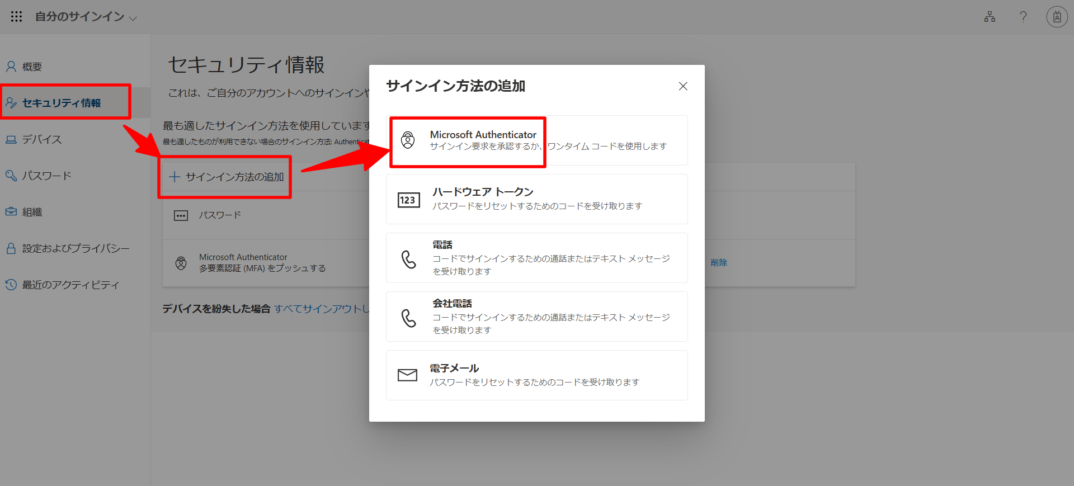The image size is (1074, 486).
Task: Click the 概要 person icon
Action: pyautogui.click(x=11, y=66)
